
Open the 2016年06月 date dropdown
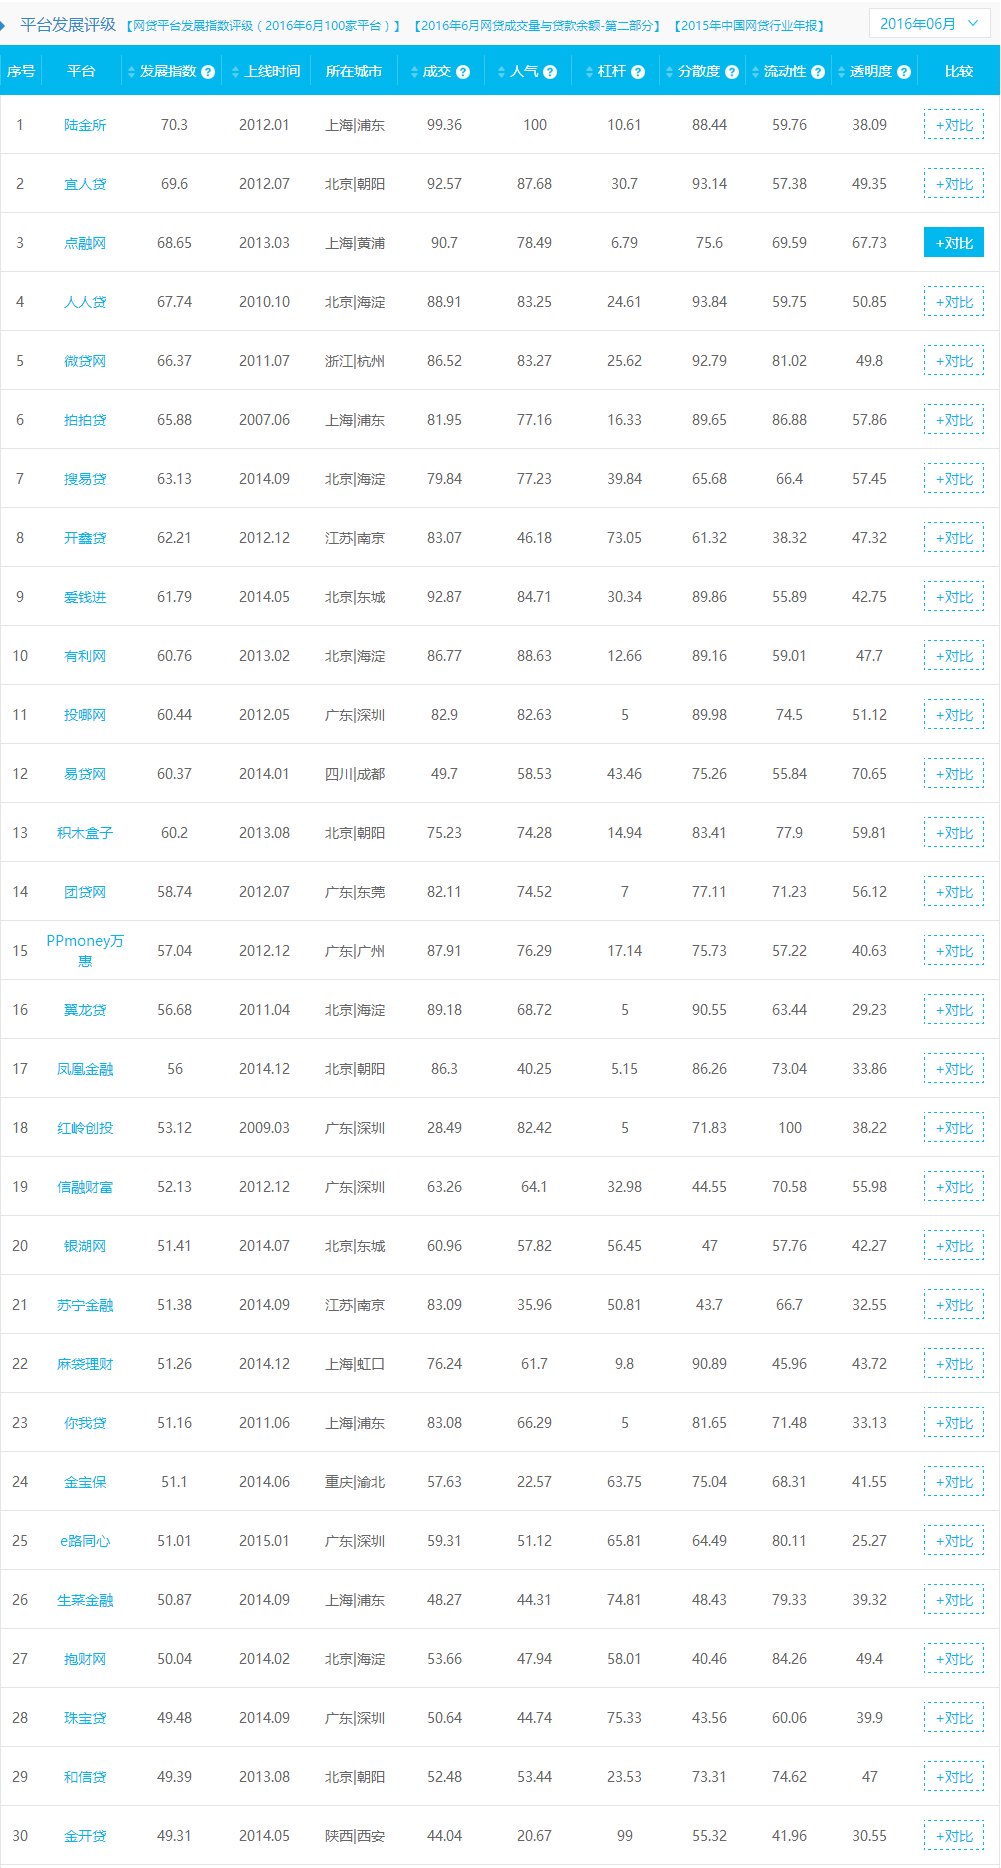click(x=929, y=24)
